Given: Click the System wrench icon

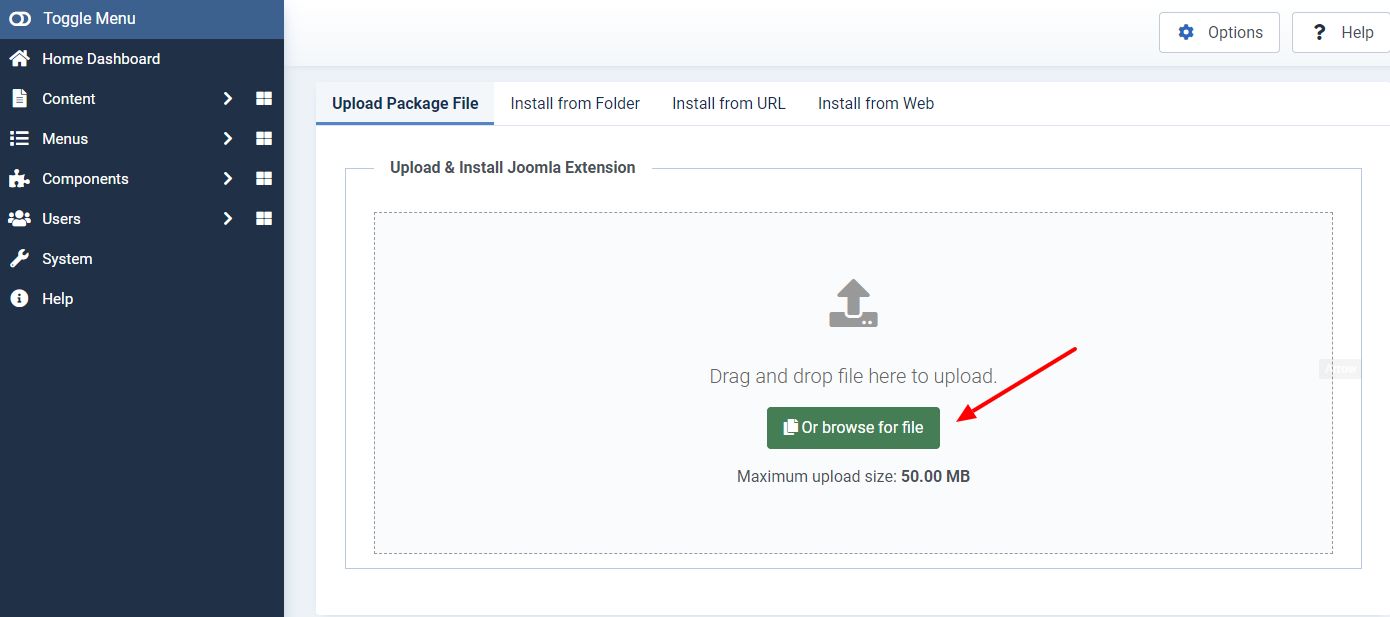Looking at the screenshot, I should (19, 259).
